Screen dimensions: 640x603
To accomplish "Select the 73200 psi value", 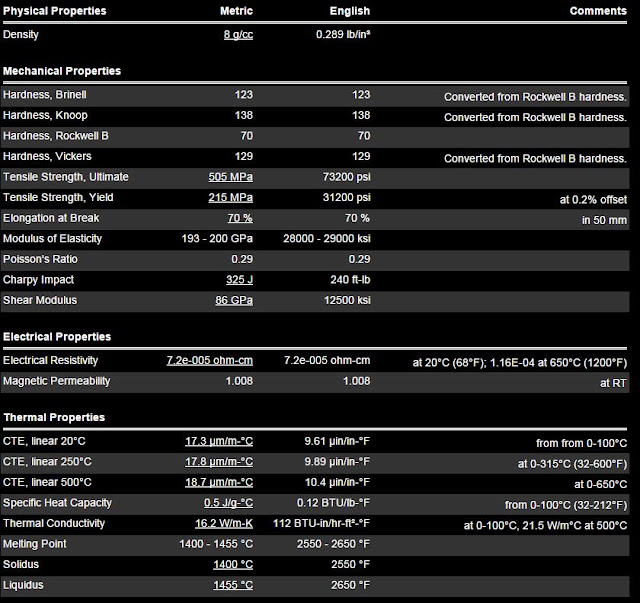I will [x=347, y=177].
